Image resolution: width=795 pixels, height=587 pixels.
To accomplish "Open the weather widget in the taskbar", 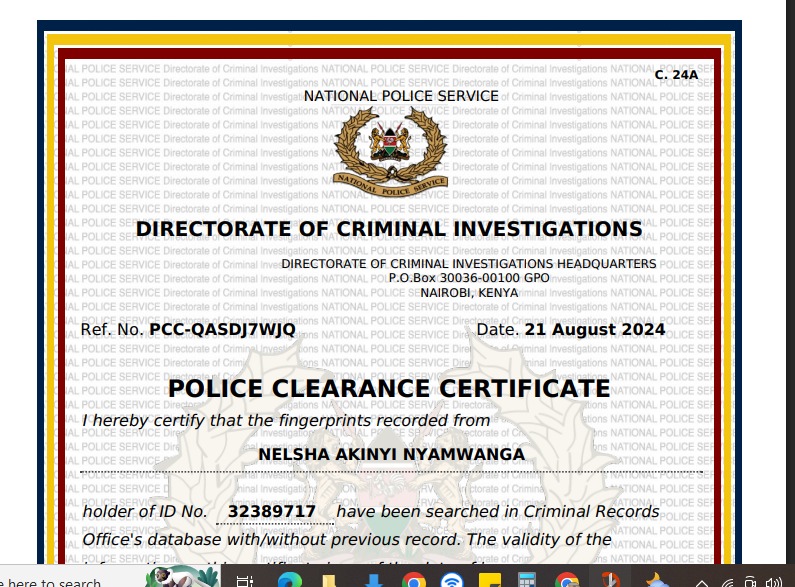I will coord(659,581).
